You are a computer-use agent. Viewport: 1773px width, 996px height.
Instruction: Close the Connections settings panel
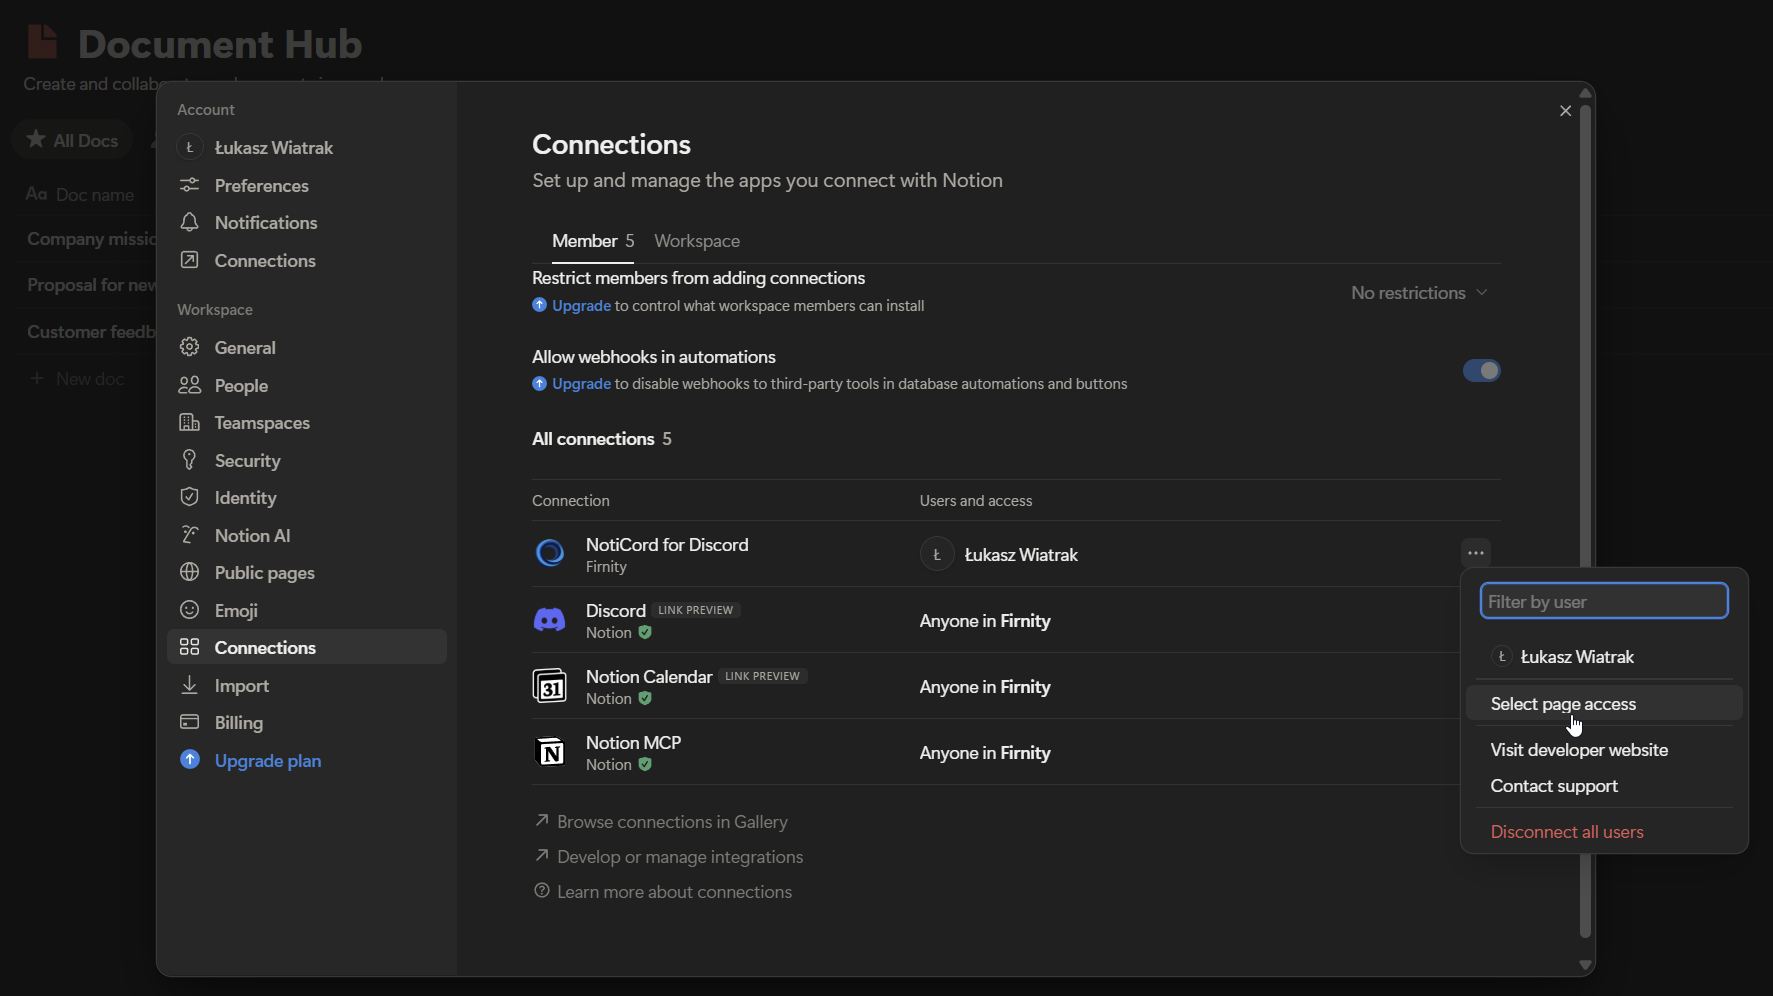coord(1565,111)
